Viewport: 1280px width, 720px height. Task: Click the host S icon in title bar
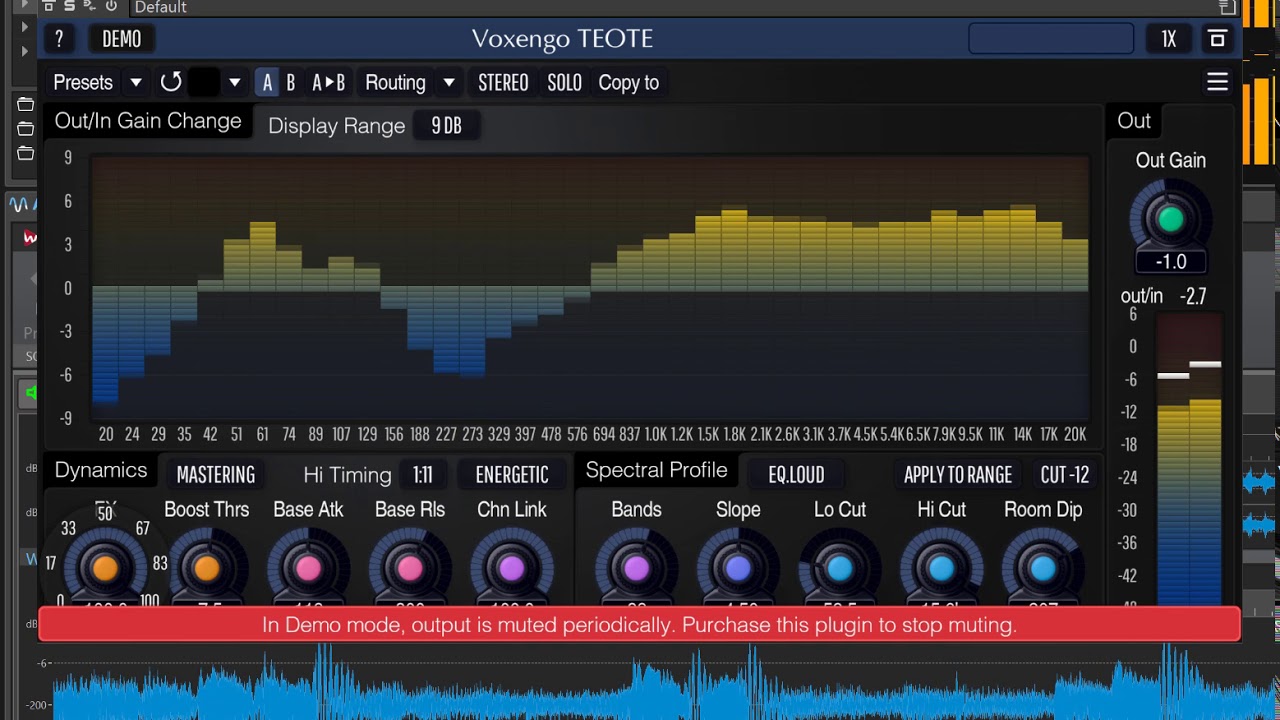tap(69, 6)
